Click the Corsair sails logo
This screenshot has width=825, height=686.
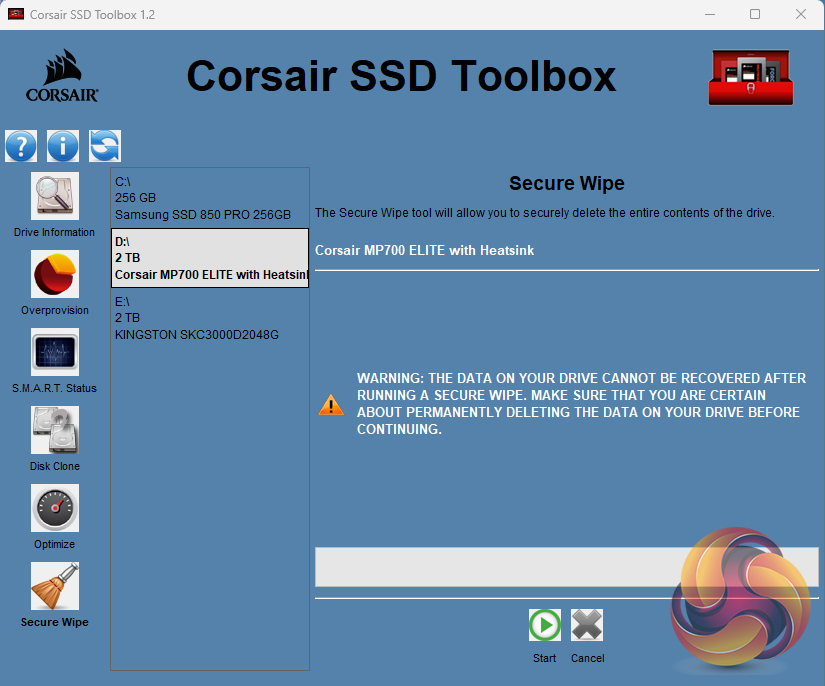(x=62, y=76)
